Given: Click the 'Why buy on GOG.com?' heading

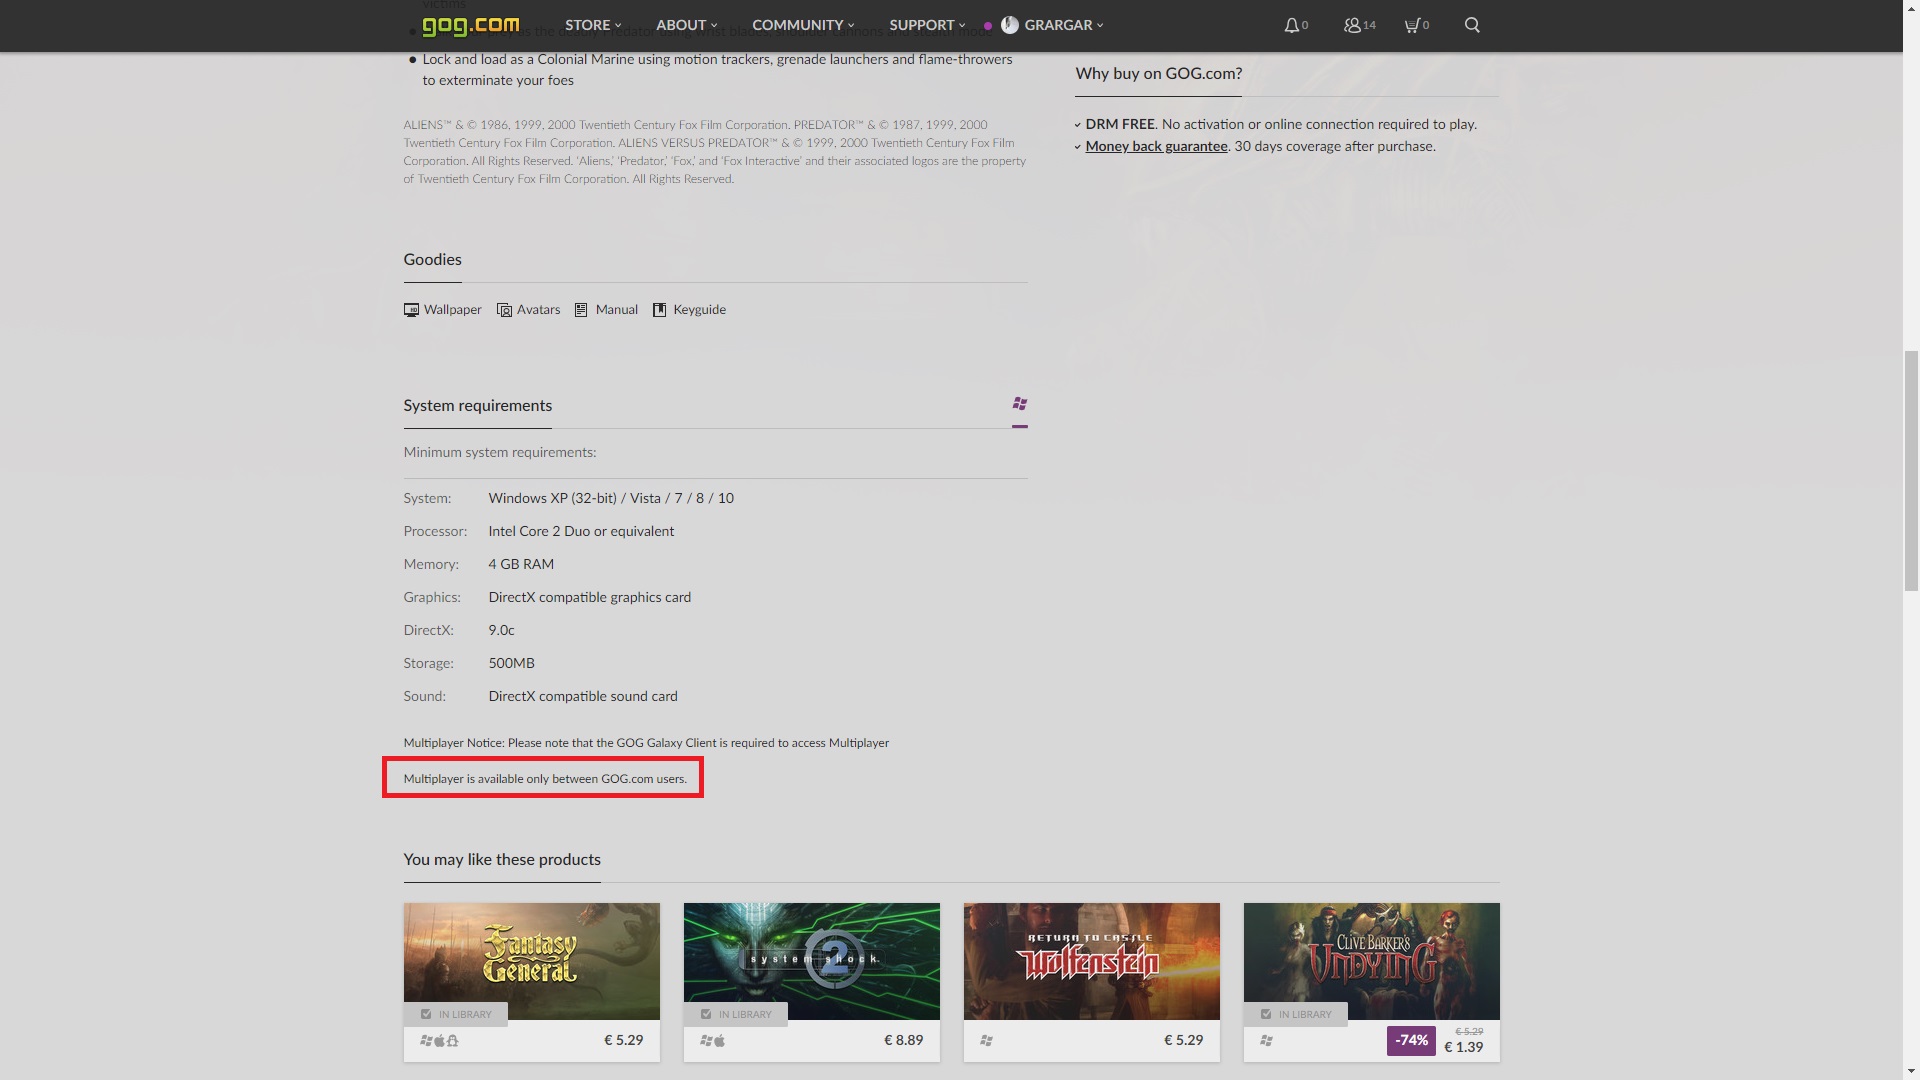Looking at the screenshot, I should tap(1159, 73).
